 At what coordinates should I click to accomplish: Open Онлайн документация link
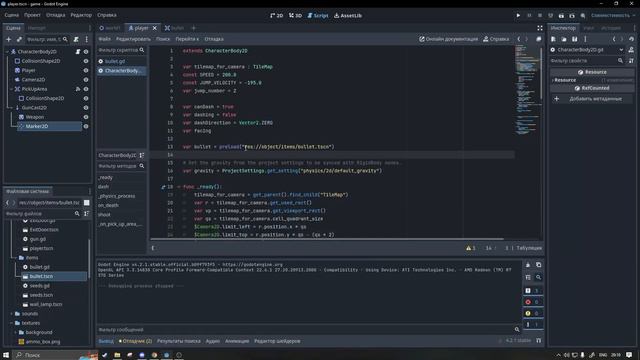tap(448, 39)
